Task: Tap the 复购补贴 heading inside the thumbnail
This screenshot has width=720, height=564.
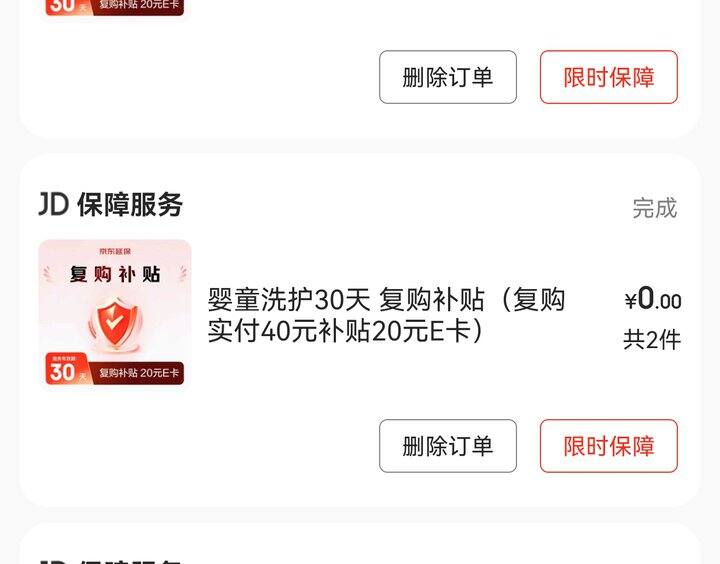Action: tap(115, 274)
